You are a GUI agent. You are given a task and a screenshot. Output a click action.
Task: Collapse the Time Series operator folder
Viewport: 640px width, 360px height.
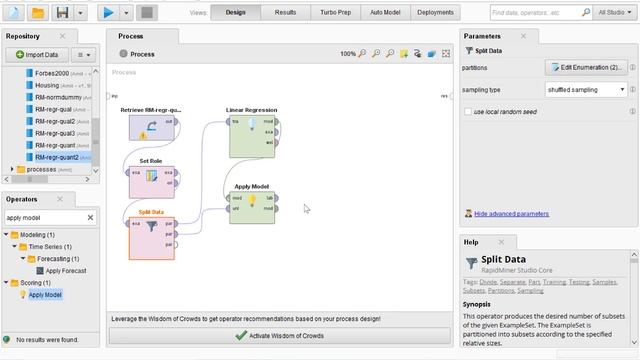point(14,247)
